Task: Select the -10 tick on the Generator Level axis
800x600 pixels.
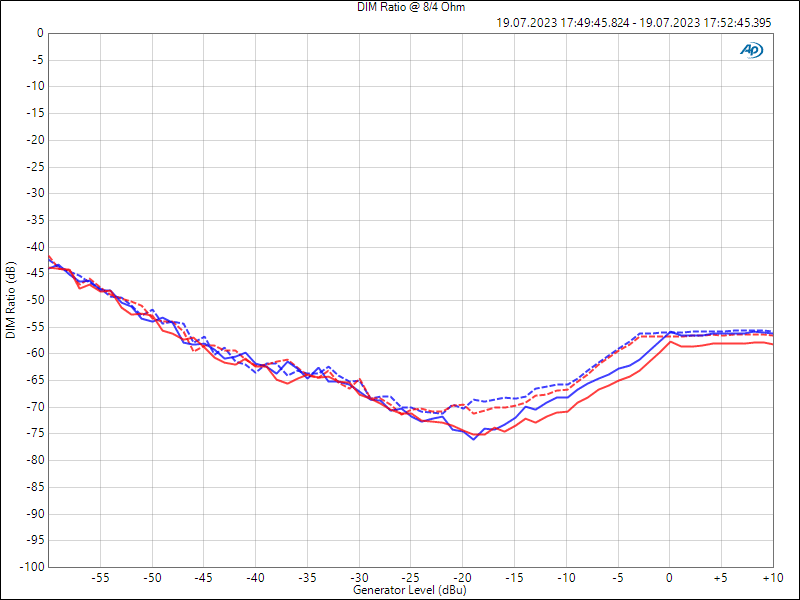Action: pos(566,578)
